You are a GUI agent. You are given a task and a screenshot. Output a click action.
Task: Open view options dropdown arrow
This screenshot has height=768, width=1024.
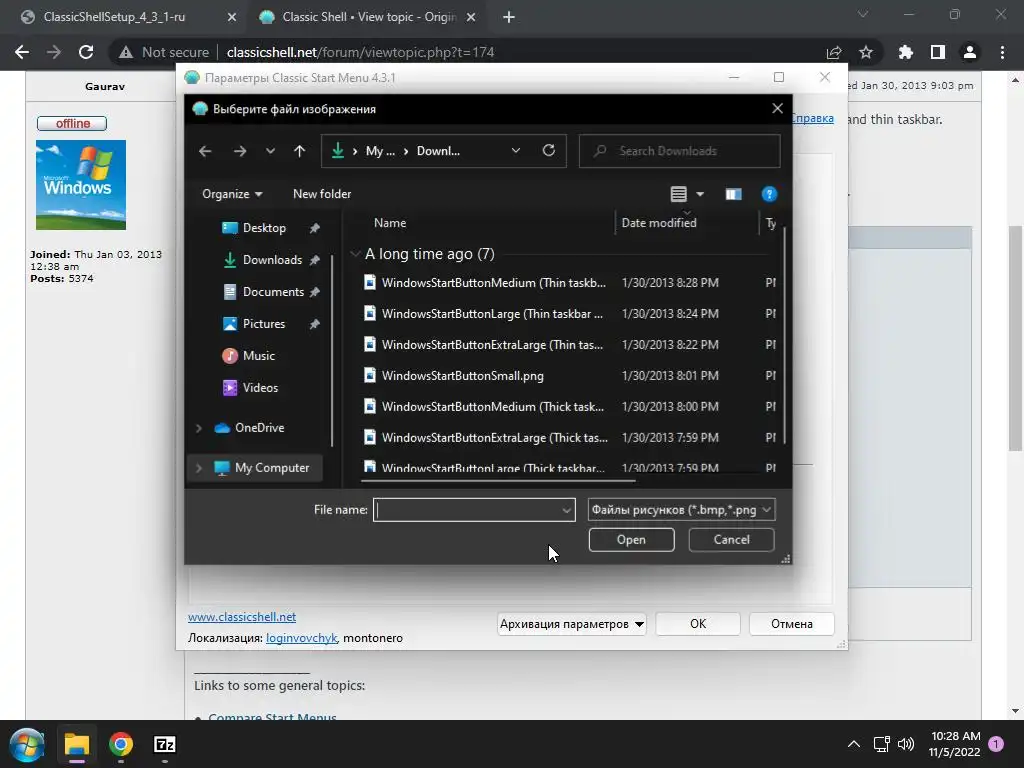tap(700, 194)
